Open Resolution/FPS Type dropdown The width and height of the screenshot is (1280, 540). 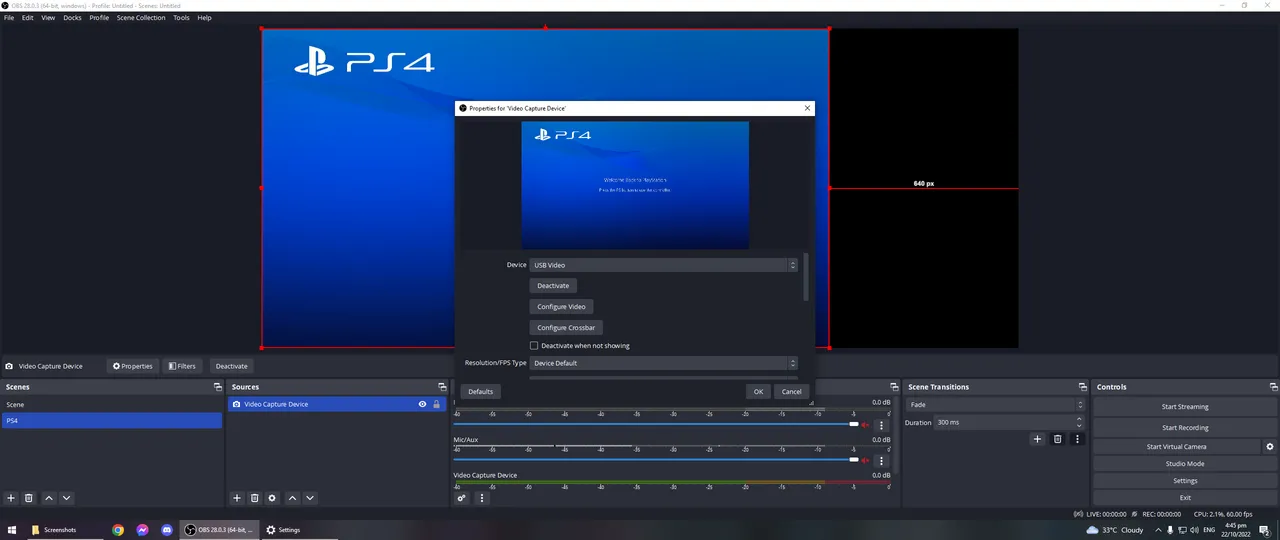coord(663,363)
